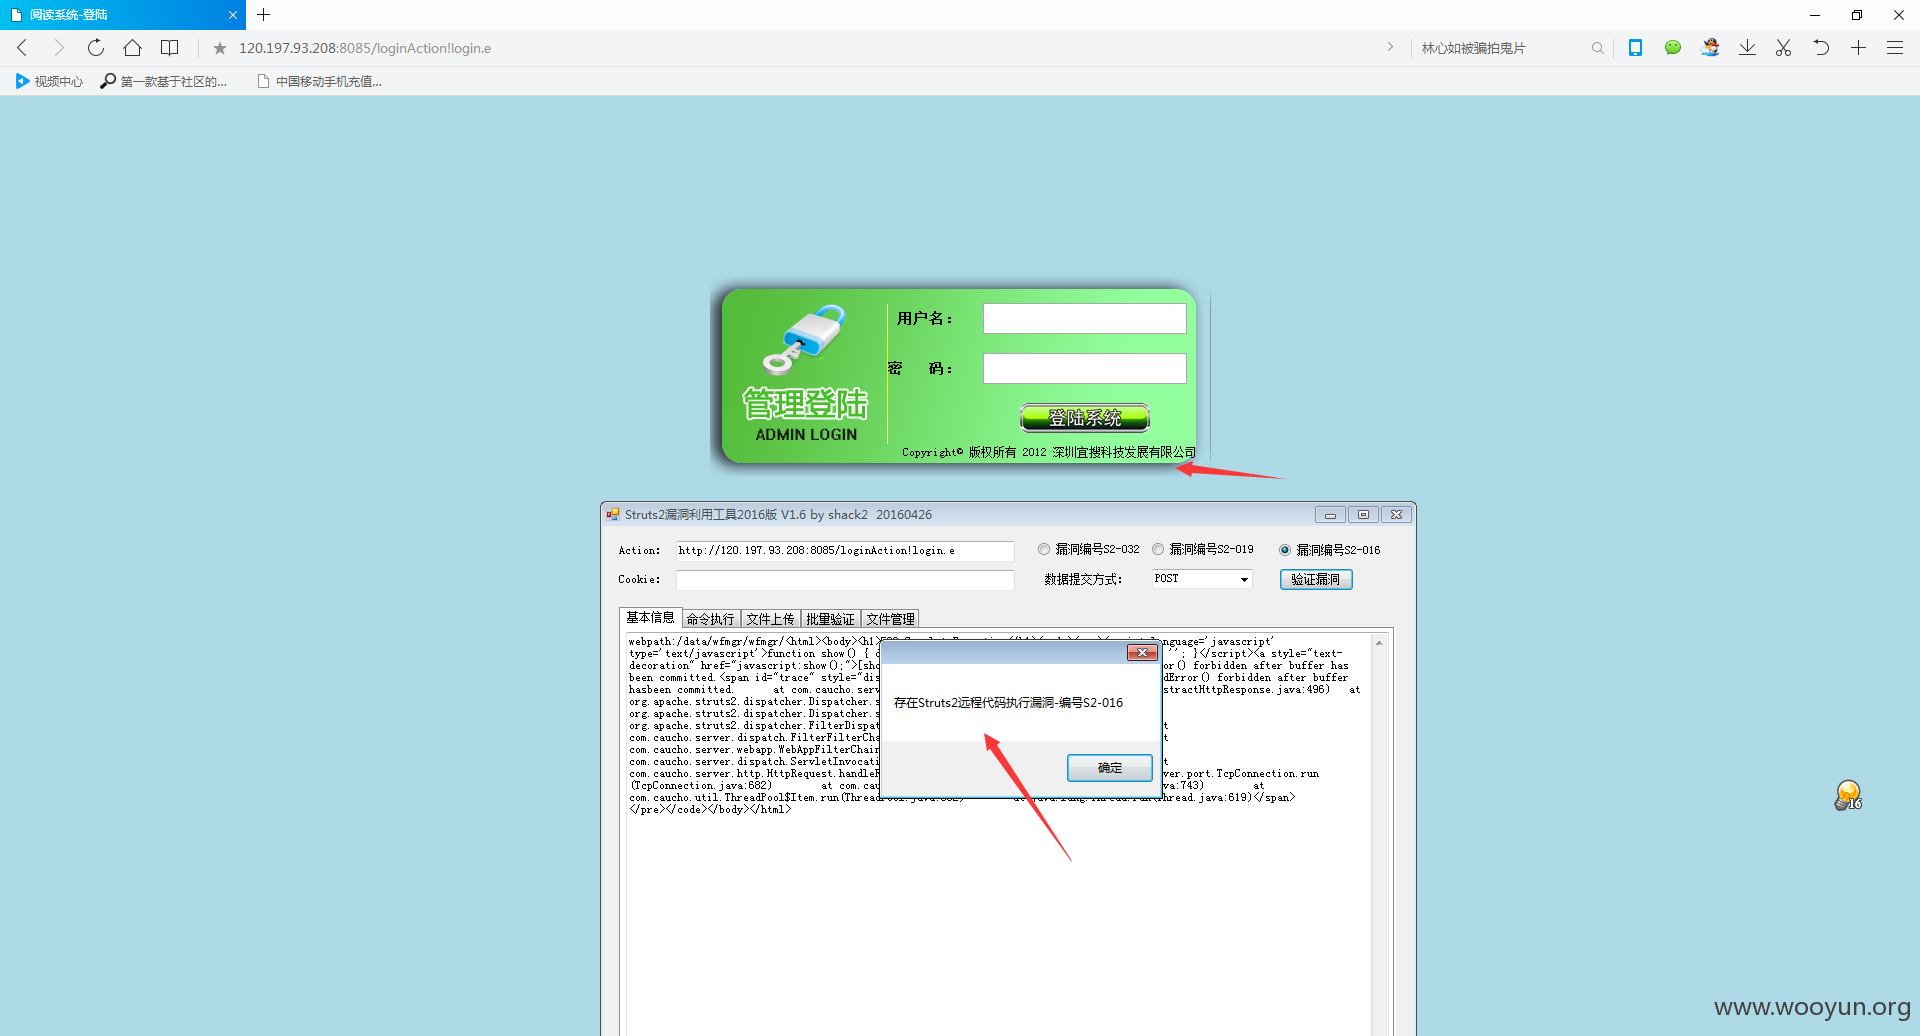This screenshot has height=1036, width=1920.
Task: Switch to 基本信息 tab
Action: [650, 618]
